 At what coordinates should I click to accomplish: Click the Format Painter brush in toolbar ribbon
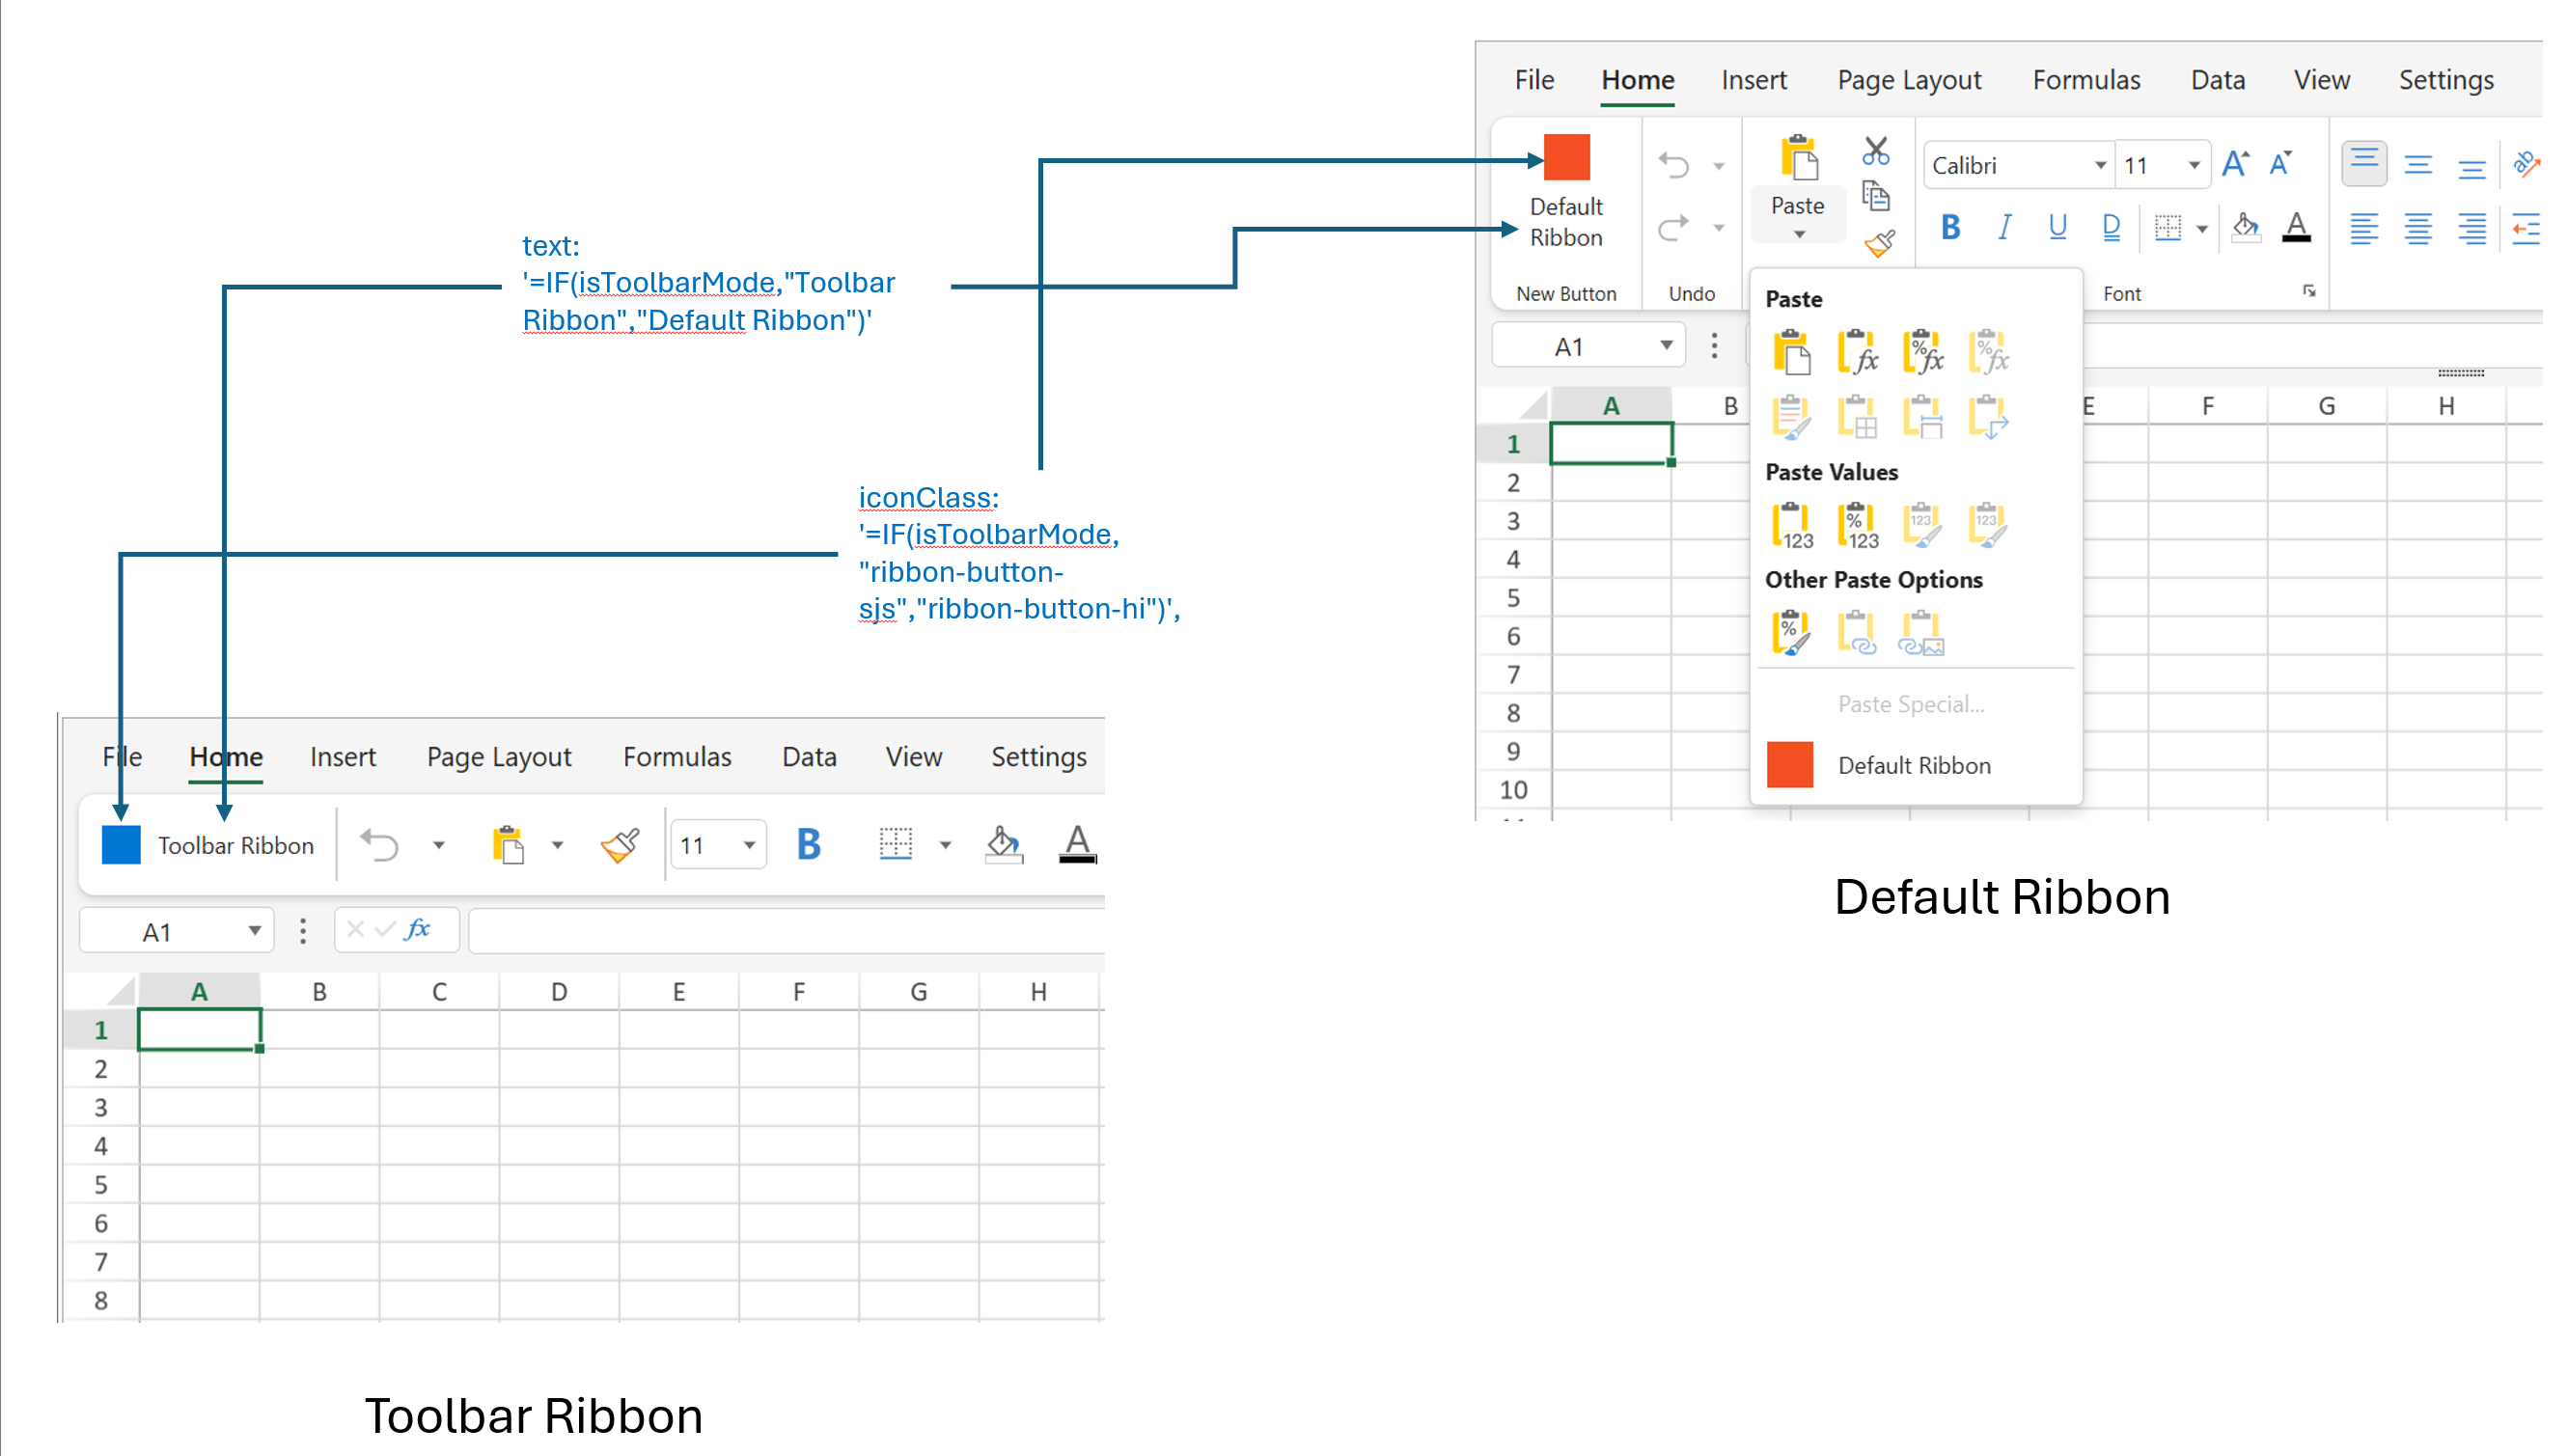620,846
